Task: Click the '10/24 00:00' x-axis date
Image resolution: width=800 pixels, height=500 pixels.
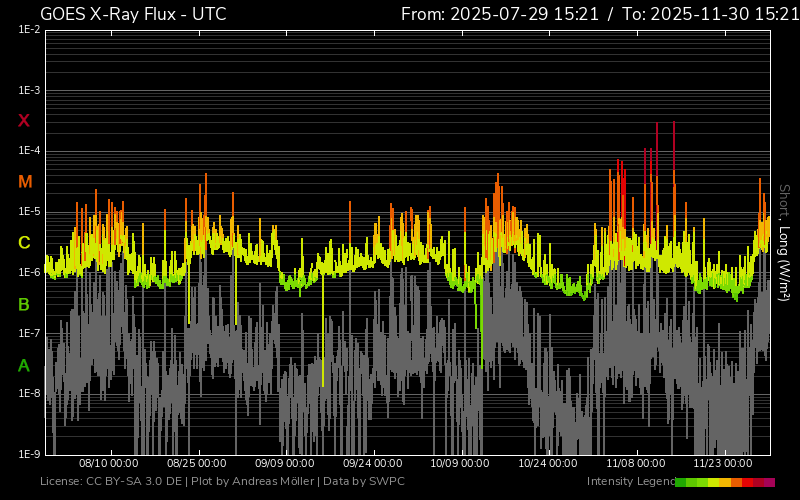Action: point(548,463)
